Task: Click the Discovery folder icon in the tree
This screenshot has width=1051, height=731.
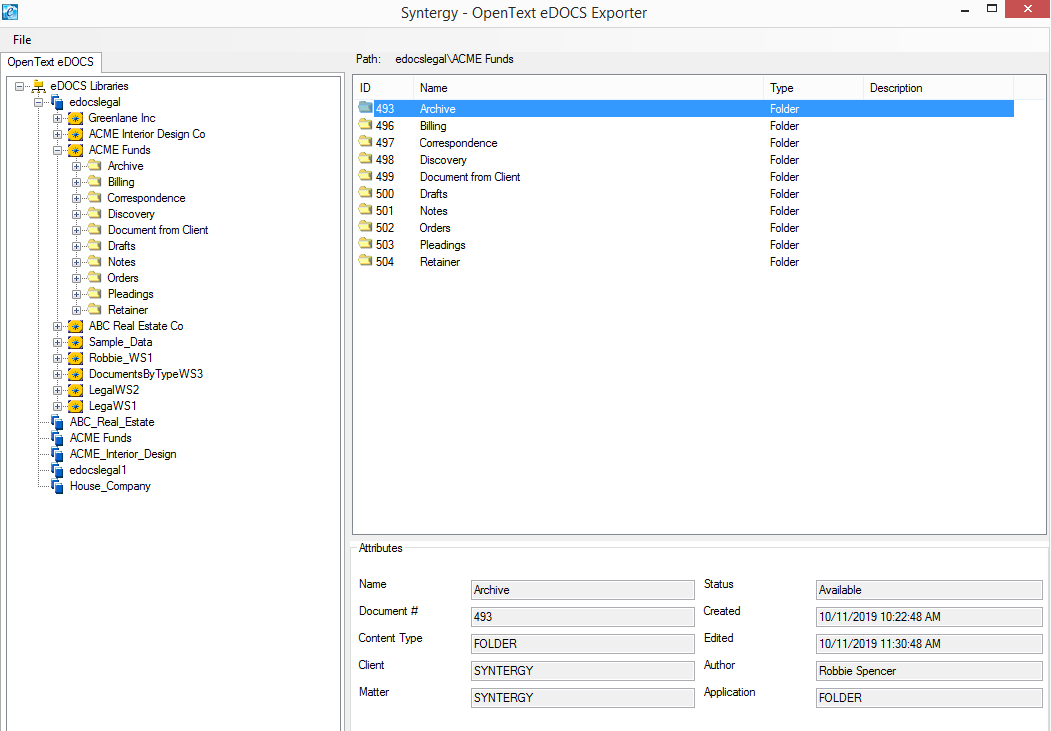Action: point(95,214)
